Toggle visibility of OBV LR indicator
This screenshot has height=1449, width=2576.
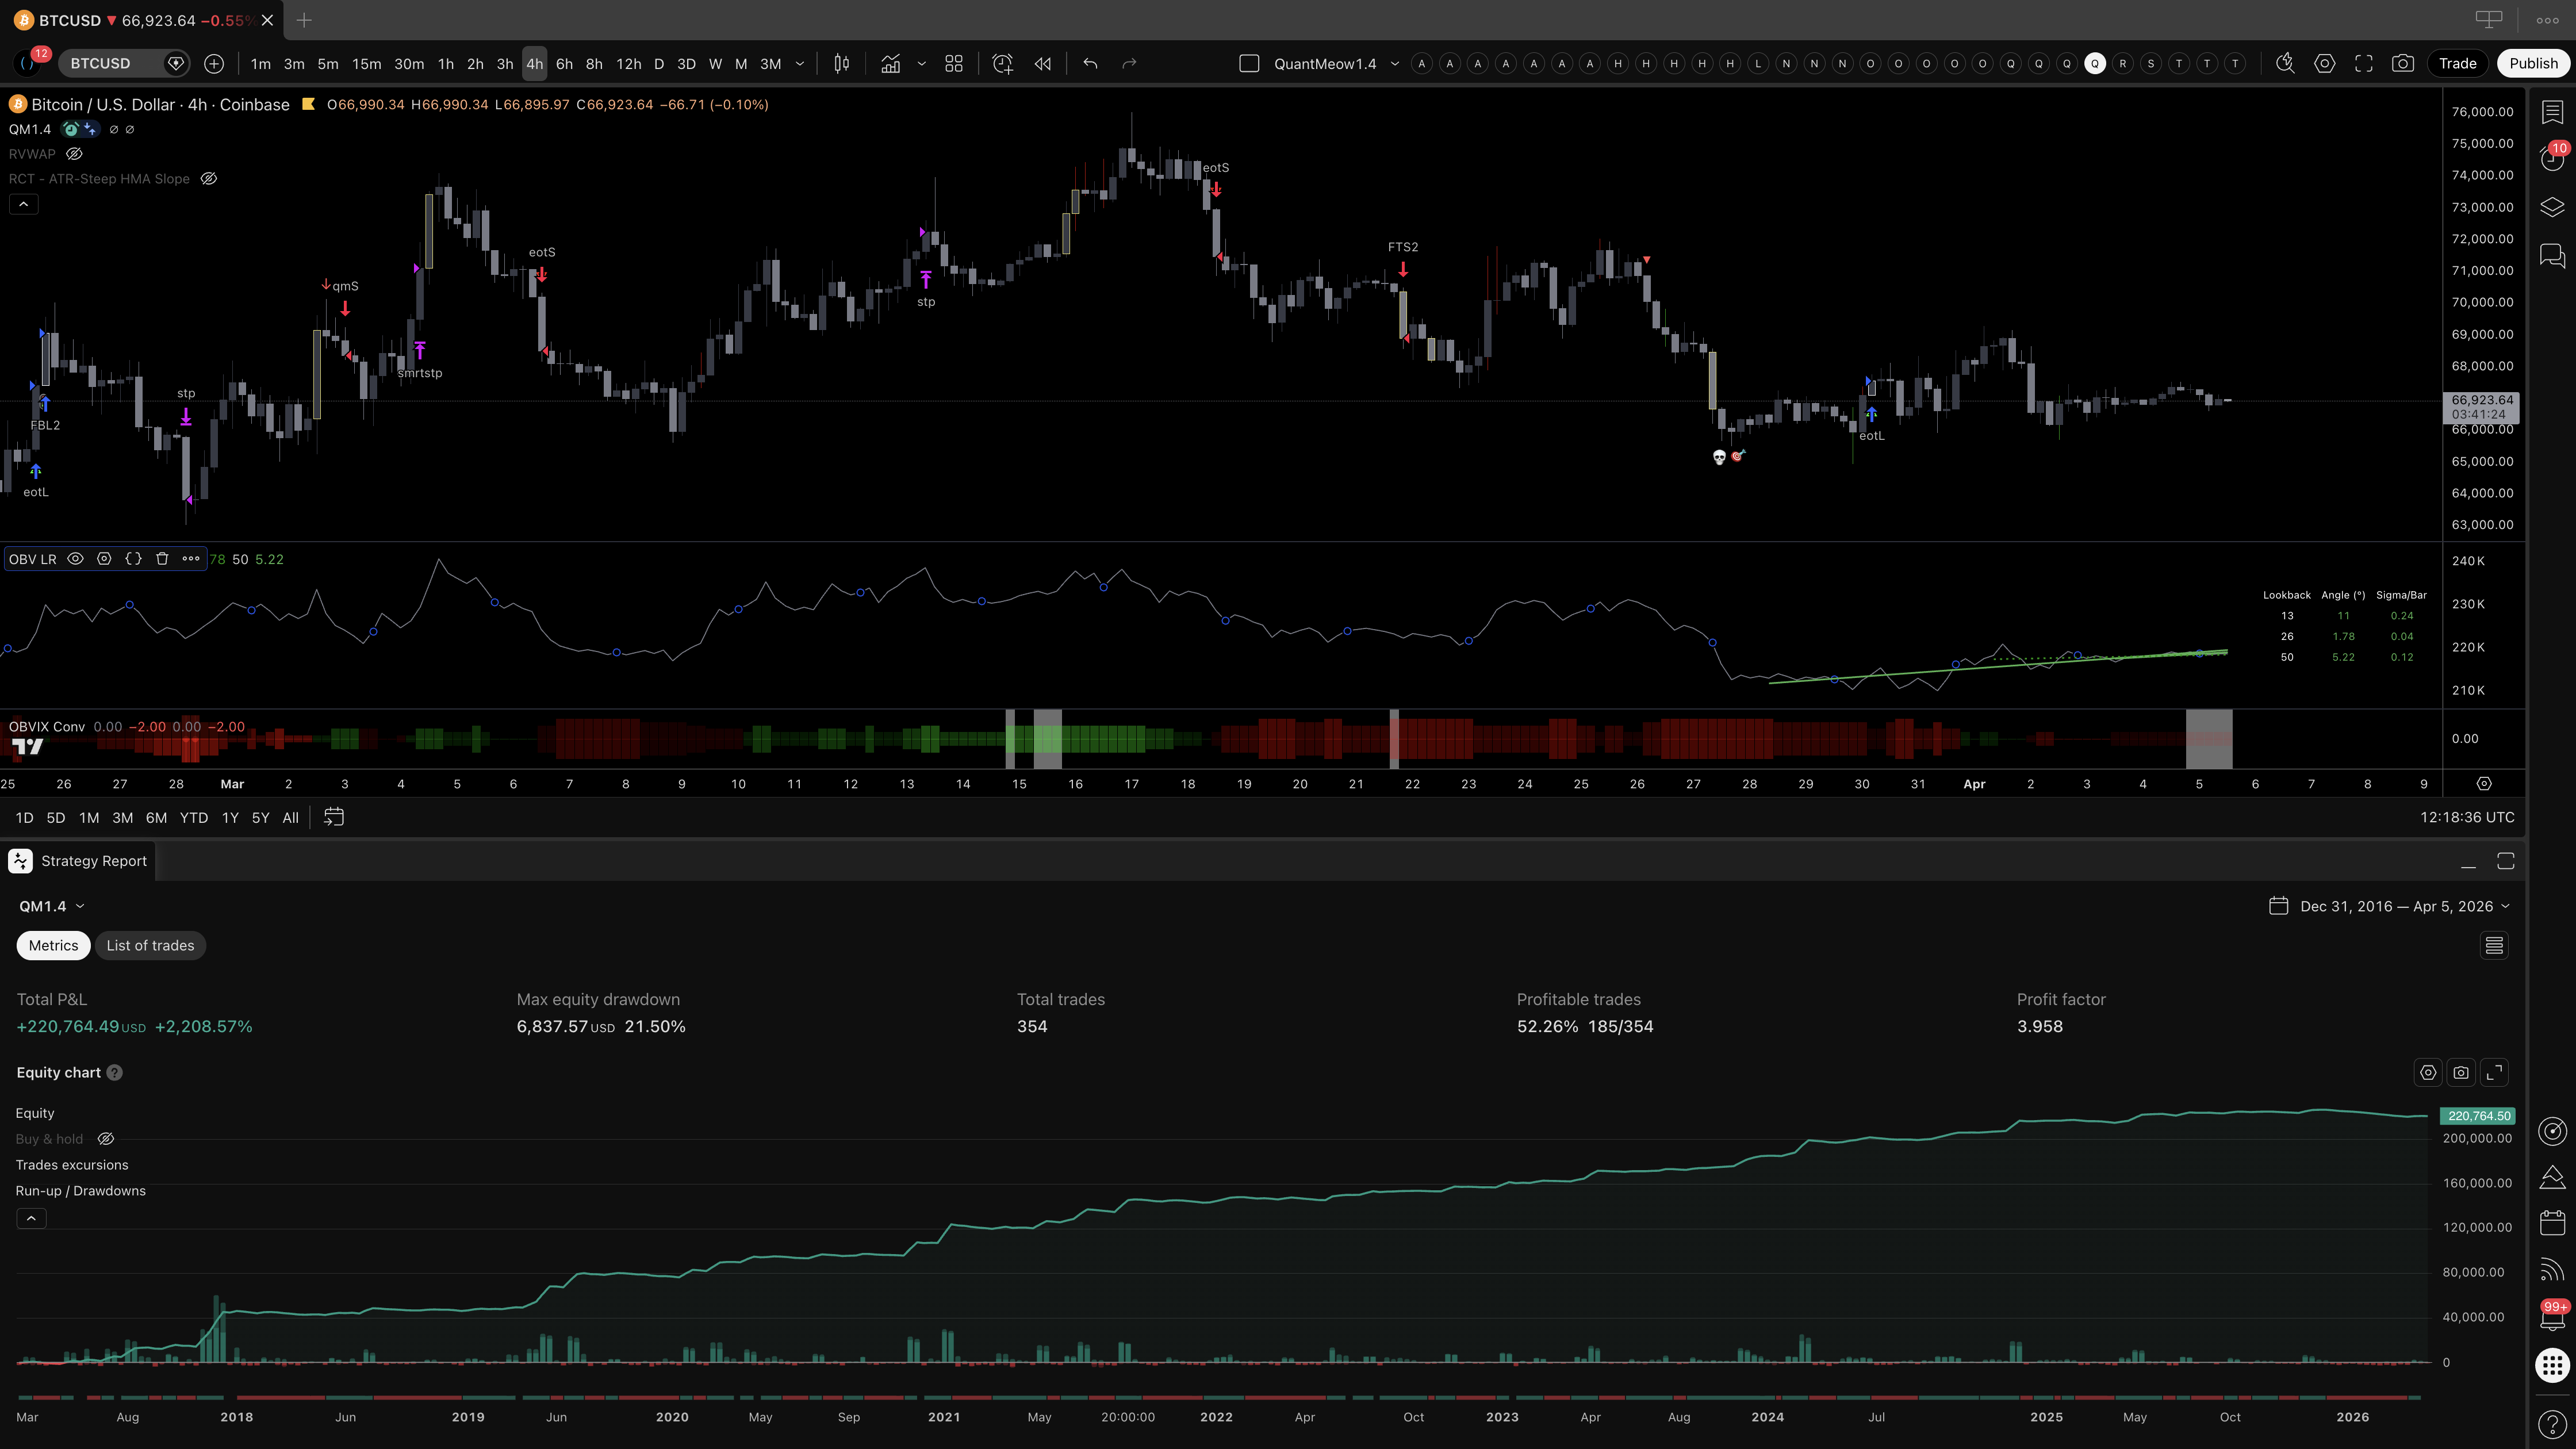click(75, 559)
